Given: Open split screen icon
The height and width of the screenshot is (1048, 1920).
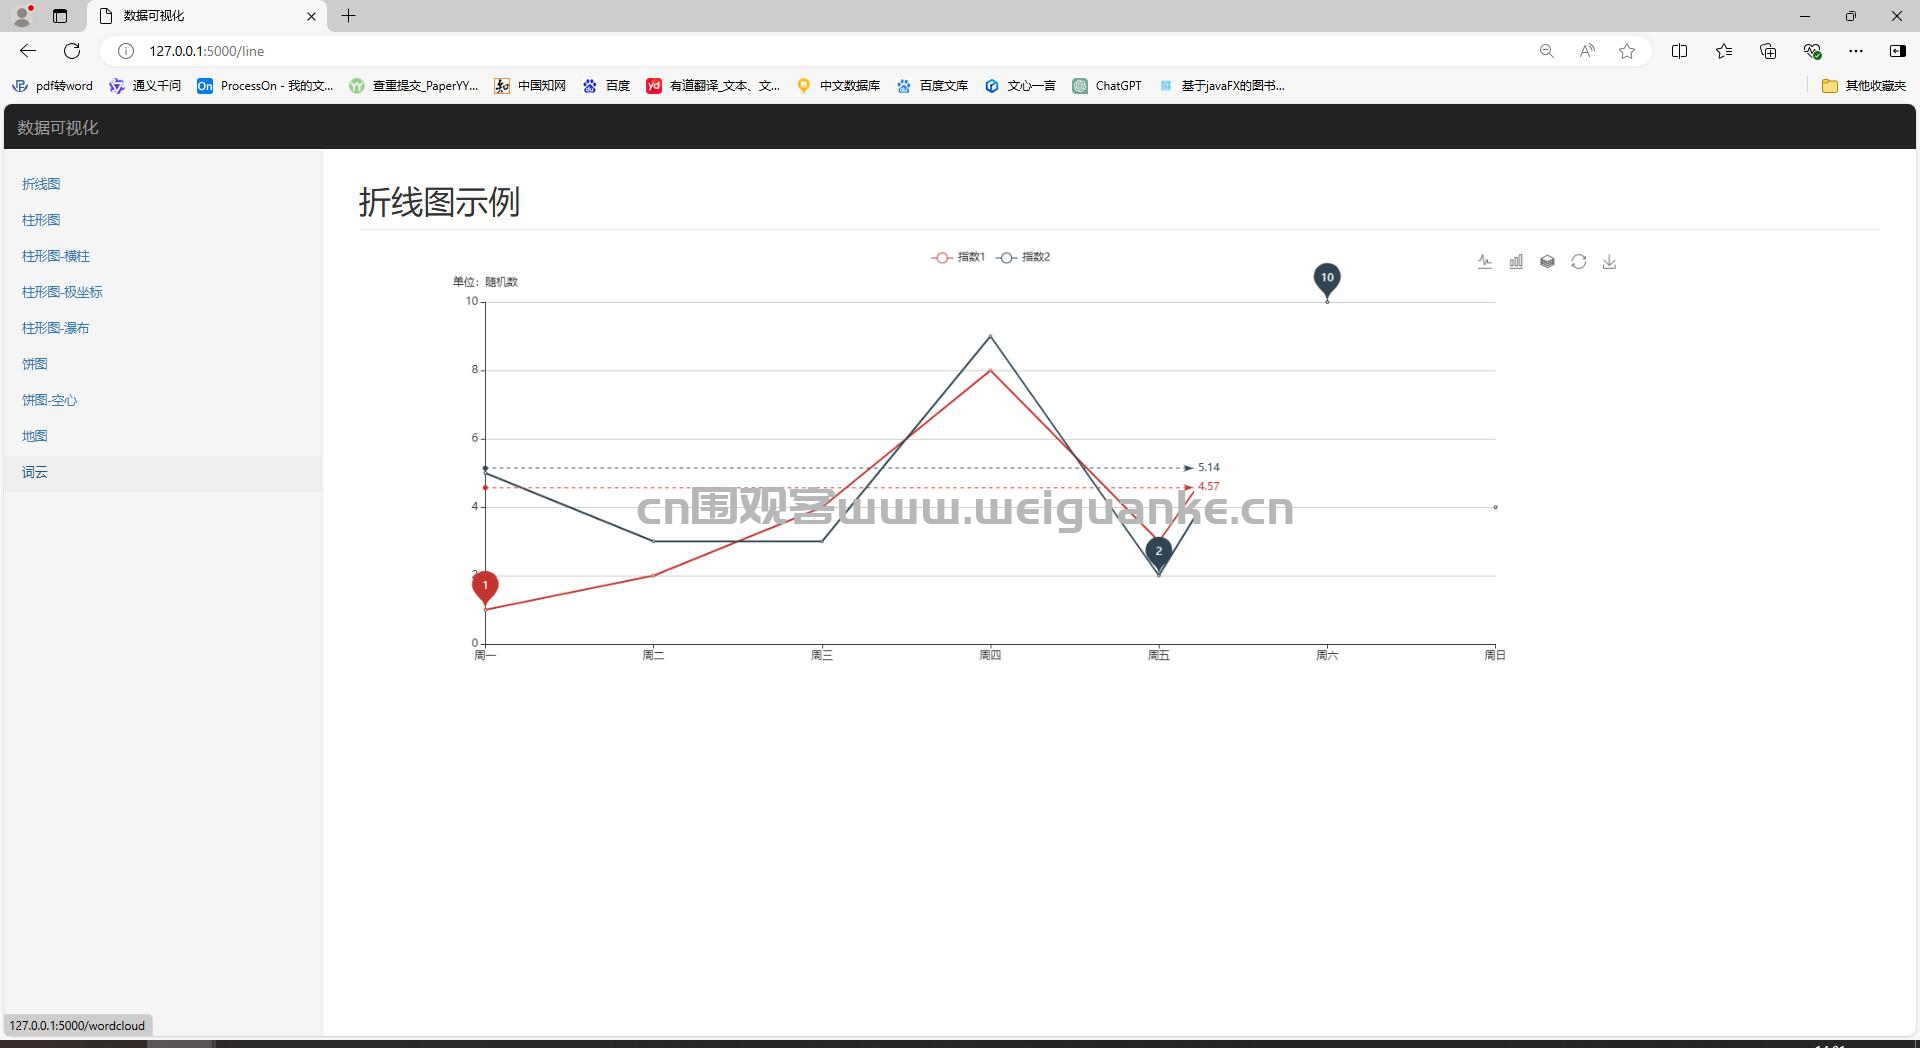Looking at the screenshot, I should point(1680,51).
